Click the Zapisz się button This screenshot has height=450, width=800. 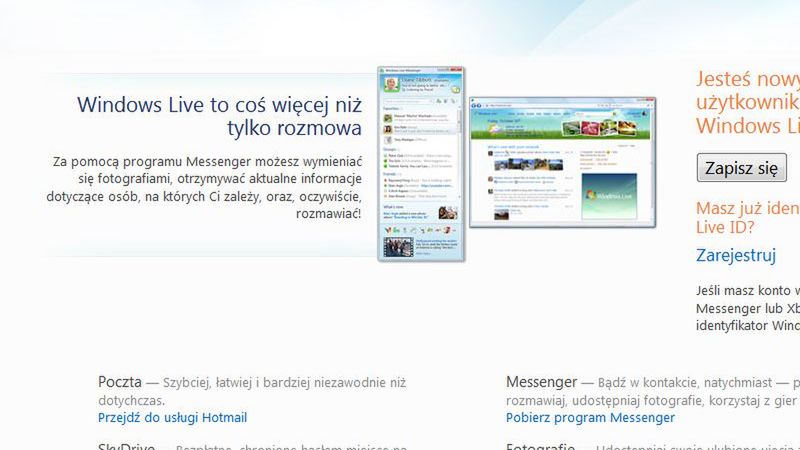(x=741, y=167)
